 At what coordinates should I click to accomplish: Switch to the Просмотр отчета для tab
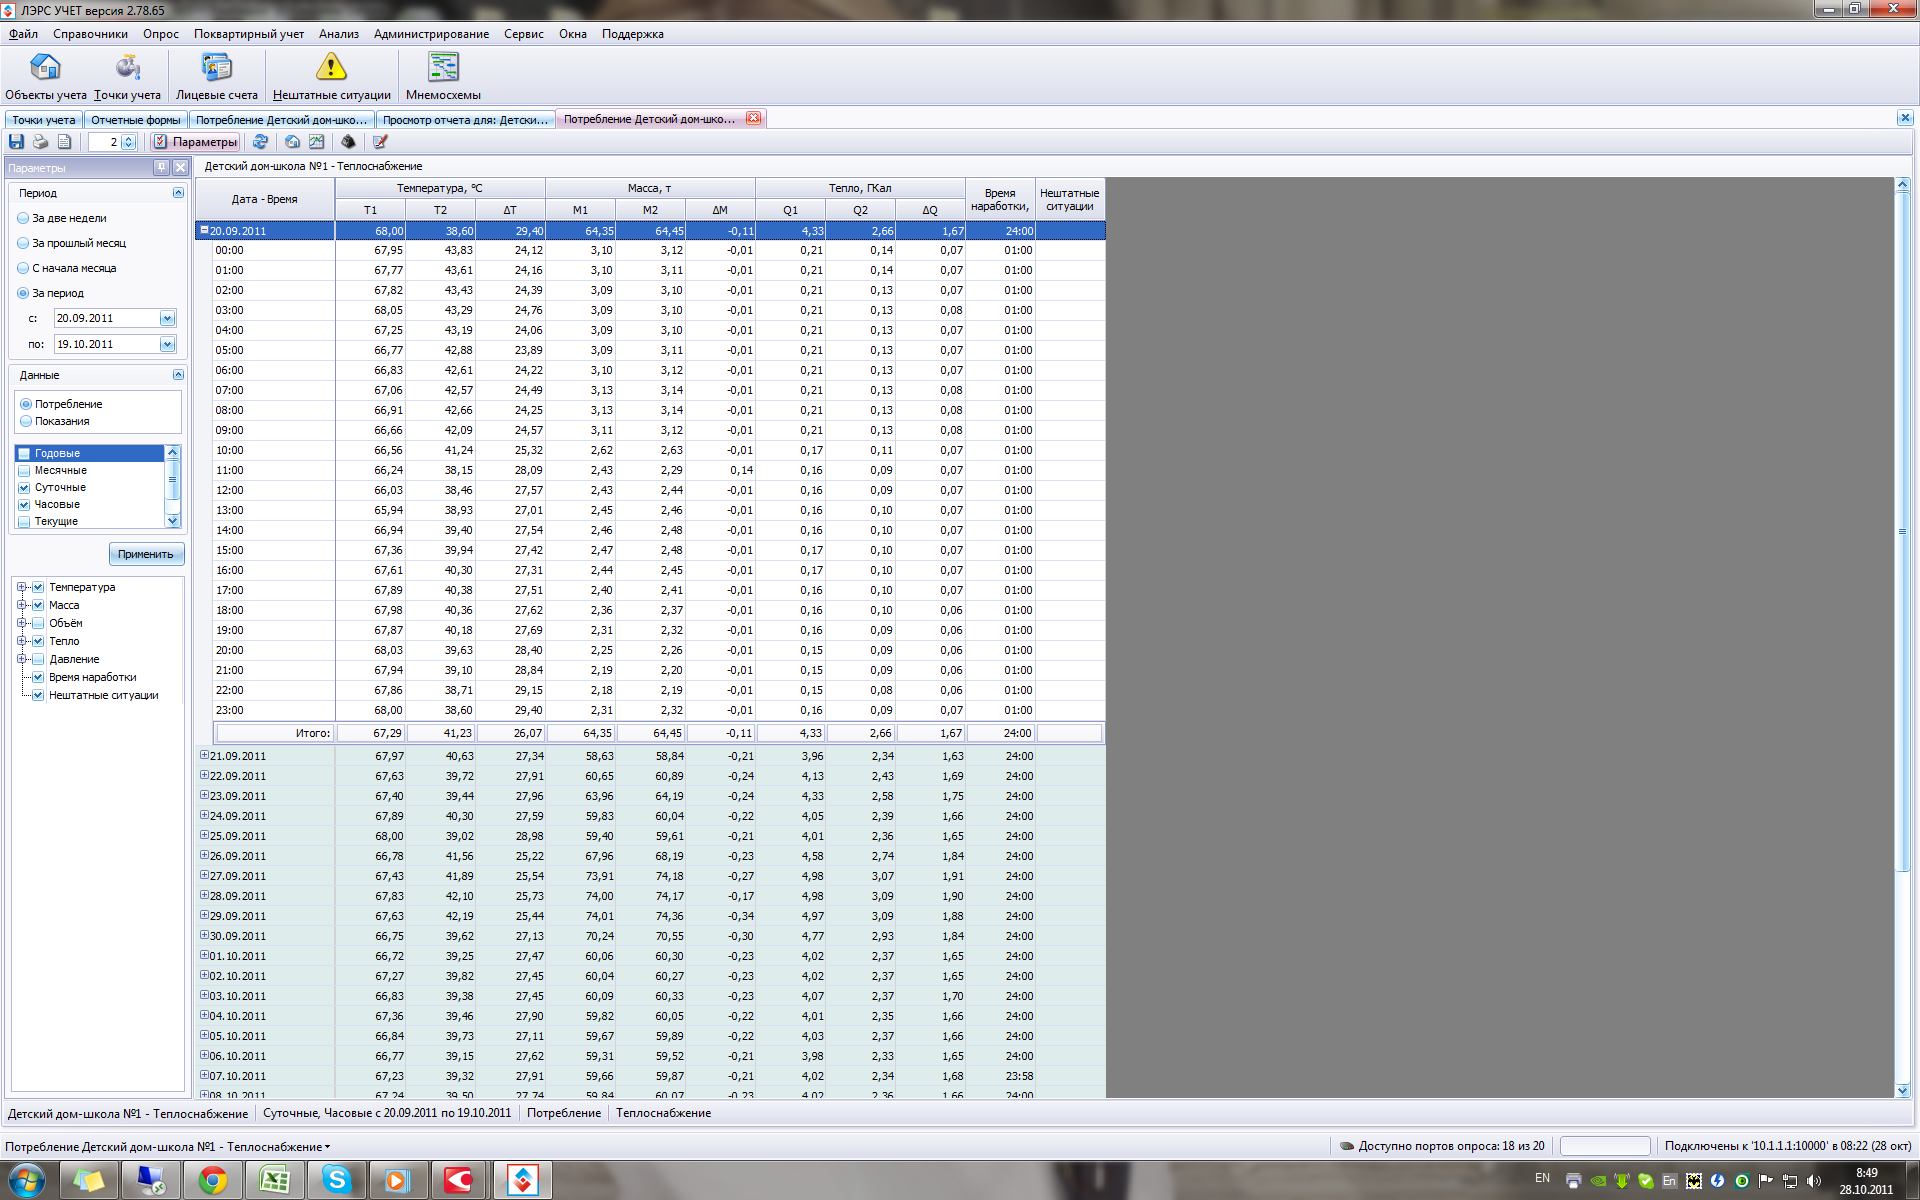coord(465,120)
